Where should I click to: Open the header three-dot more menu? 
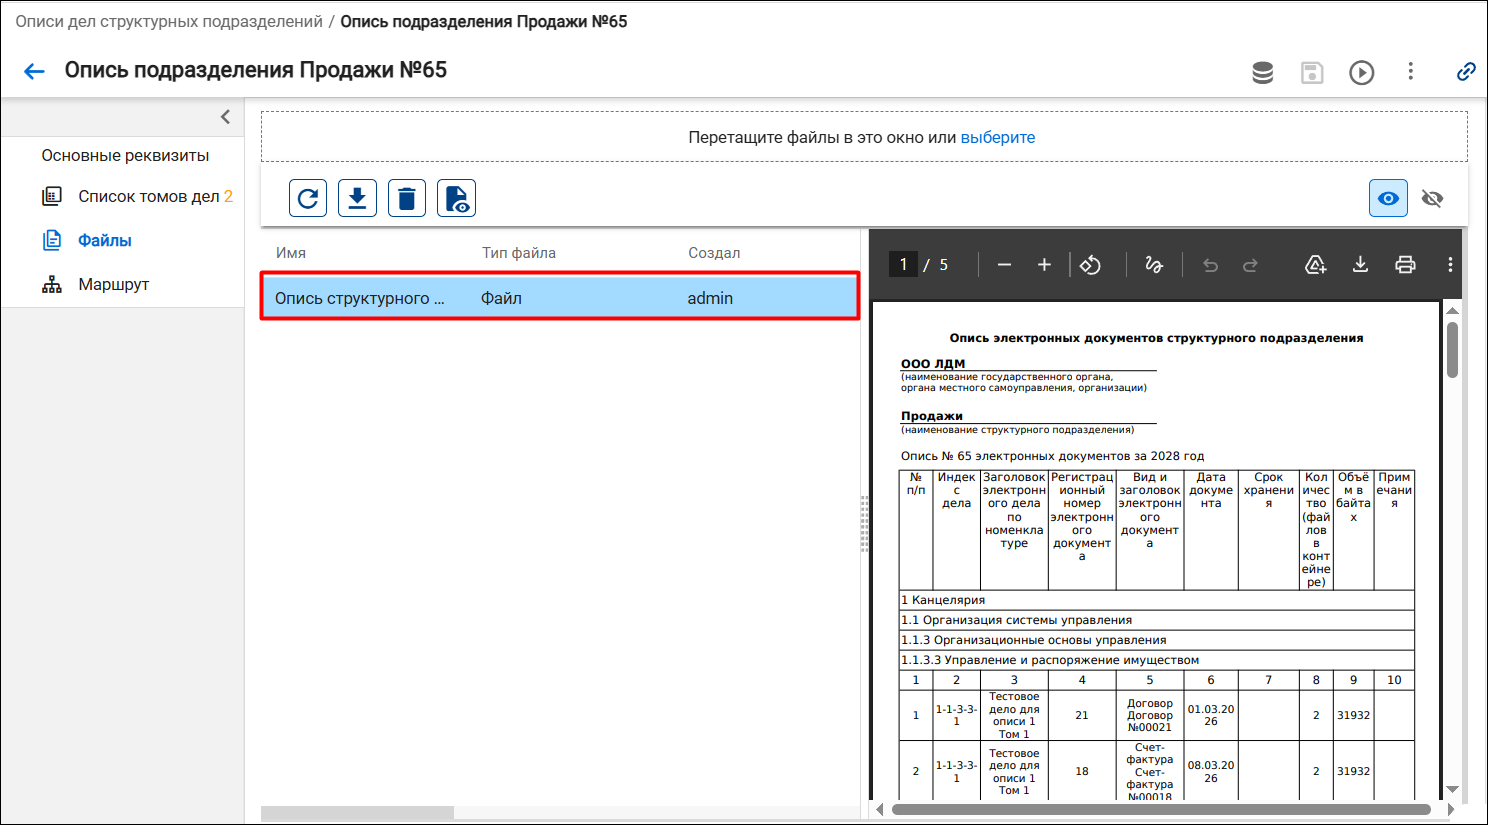pyautogui.click(x=1411, y=71)
